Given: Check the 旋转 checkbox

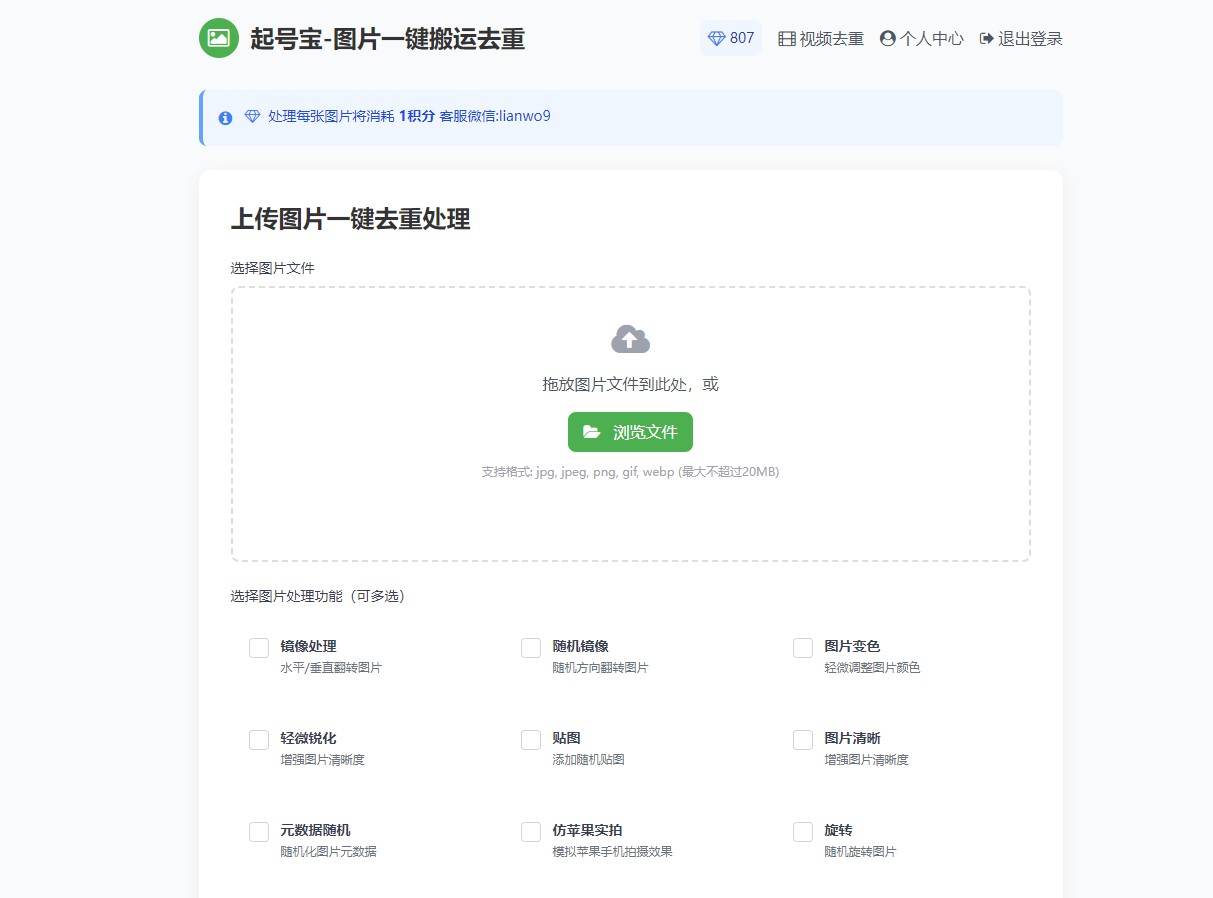Looking at the screenshot, I should pos(803,832).
